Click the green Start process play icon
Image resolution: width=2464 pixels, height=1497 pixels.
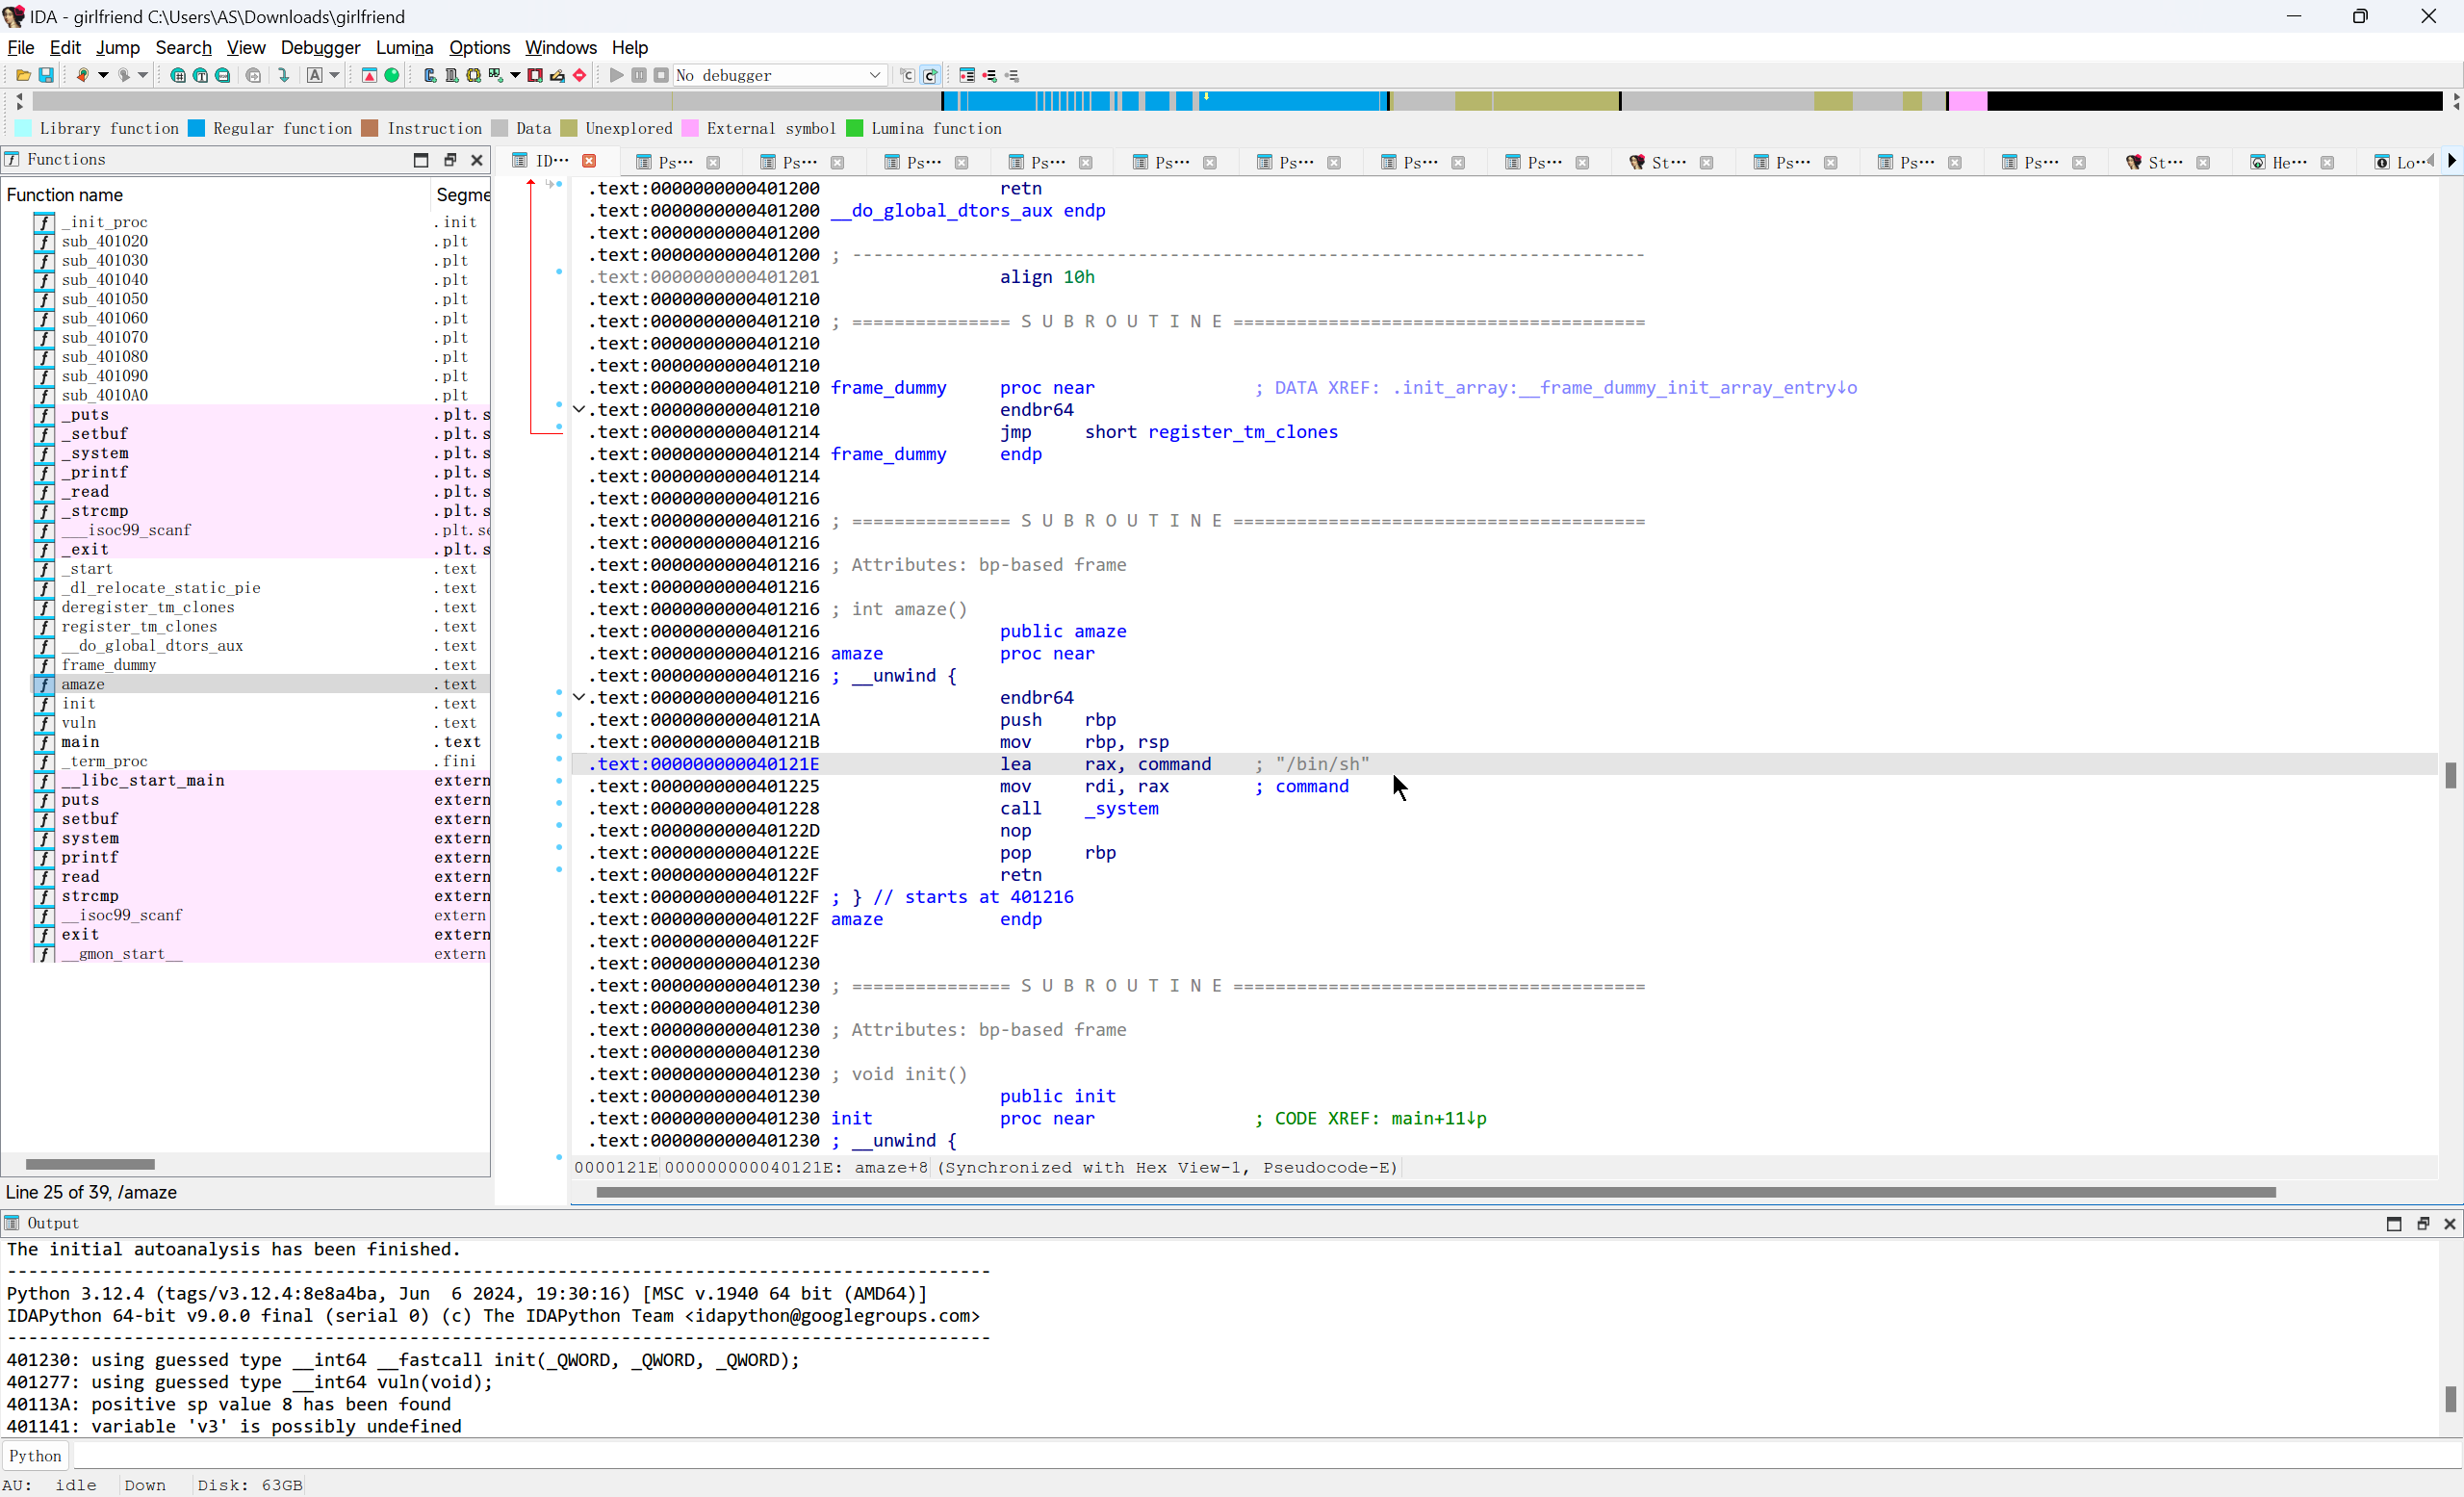(x=616, y=75)
